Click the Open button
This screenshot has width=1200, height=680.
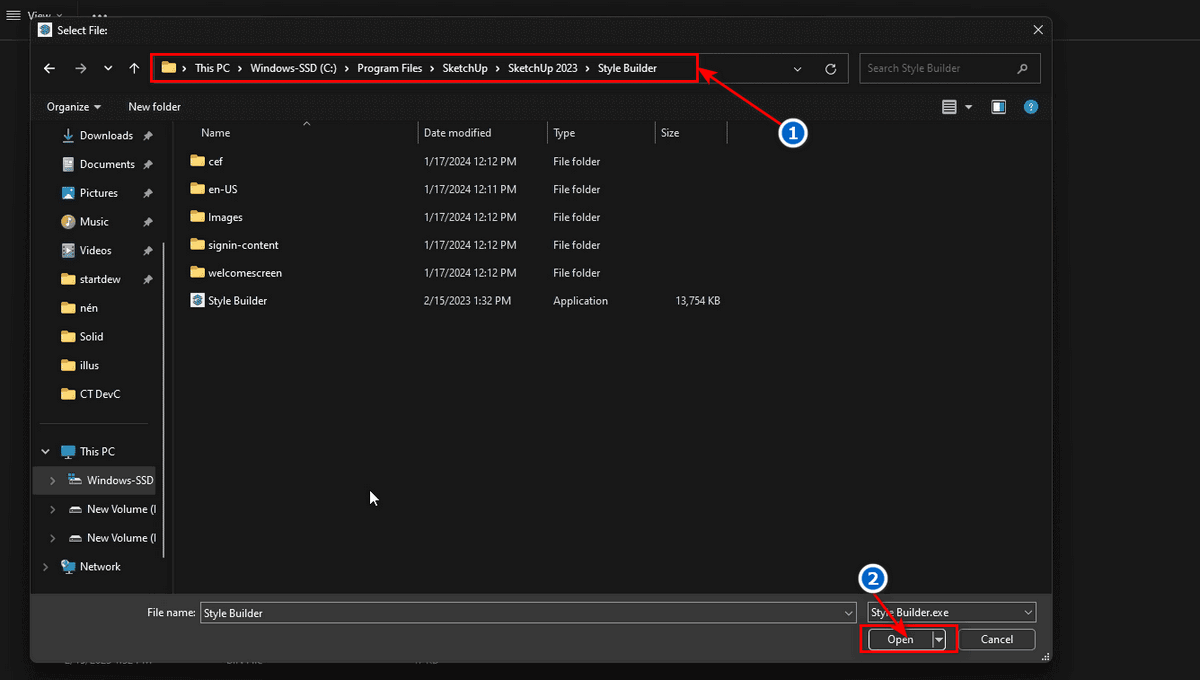(900, 640)
